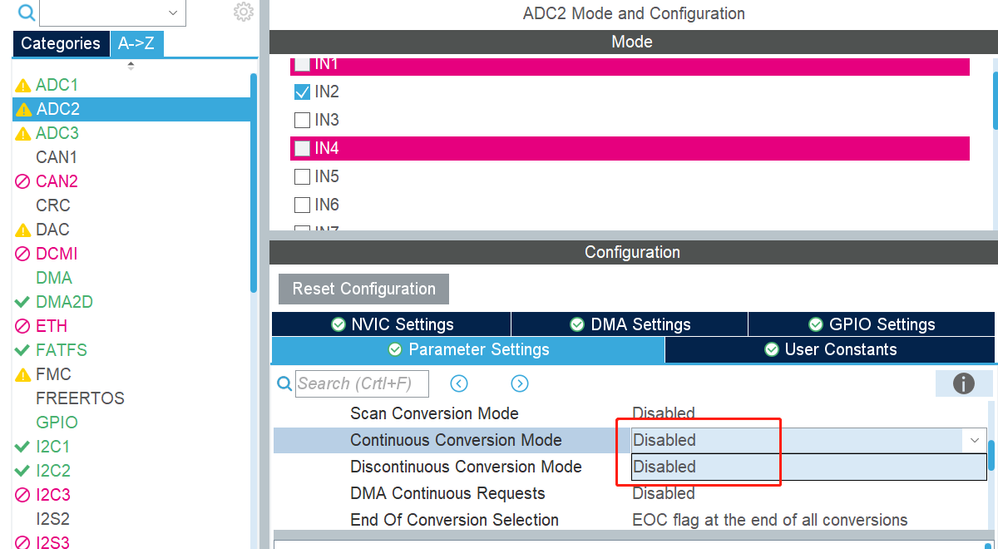Viewport: 998px width, 549px height.
Task: Enable the IN6 channel checkbox
Action: click(302, 205)
